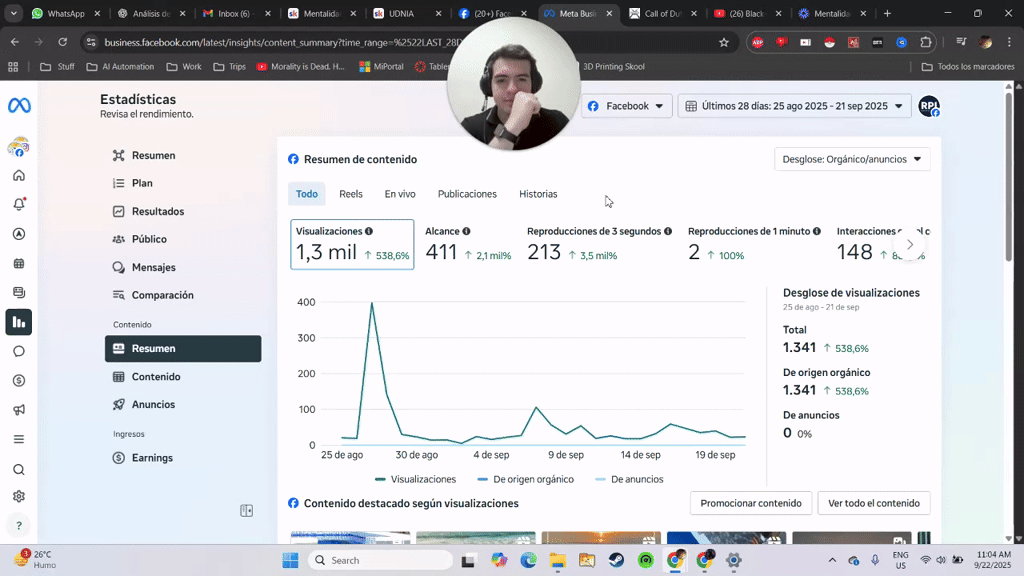Open Plan menu item
Image resolution: width=1024 pixels, height=576 pixels.
[x=183, y=184]
